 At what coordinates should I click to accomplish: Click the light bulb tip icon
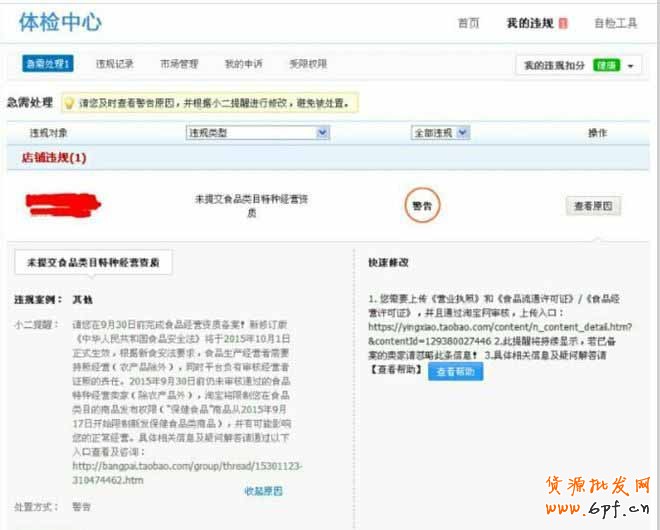pos(69,103)
